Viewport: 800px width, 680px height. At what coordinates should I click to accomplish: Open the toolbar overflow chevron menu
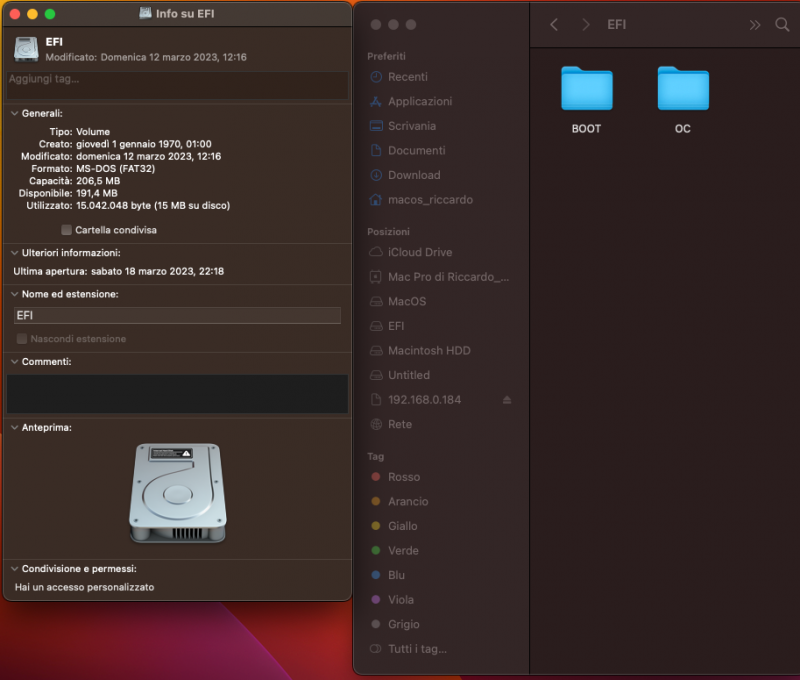click(x=755, y=25)
